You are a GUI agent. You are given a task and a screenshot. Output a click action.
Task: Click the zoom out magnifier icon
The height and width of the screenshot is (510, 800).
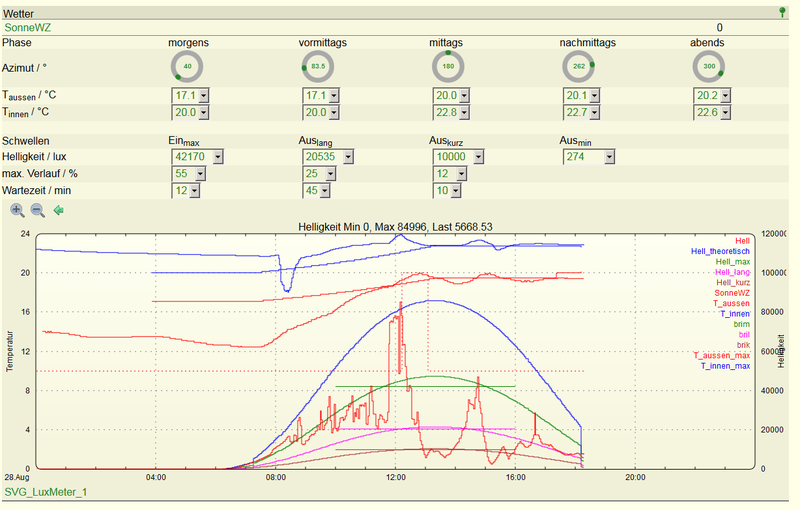(38, 210)
